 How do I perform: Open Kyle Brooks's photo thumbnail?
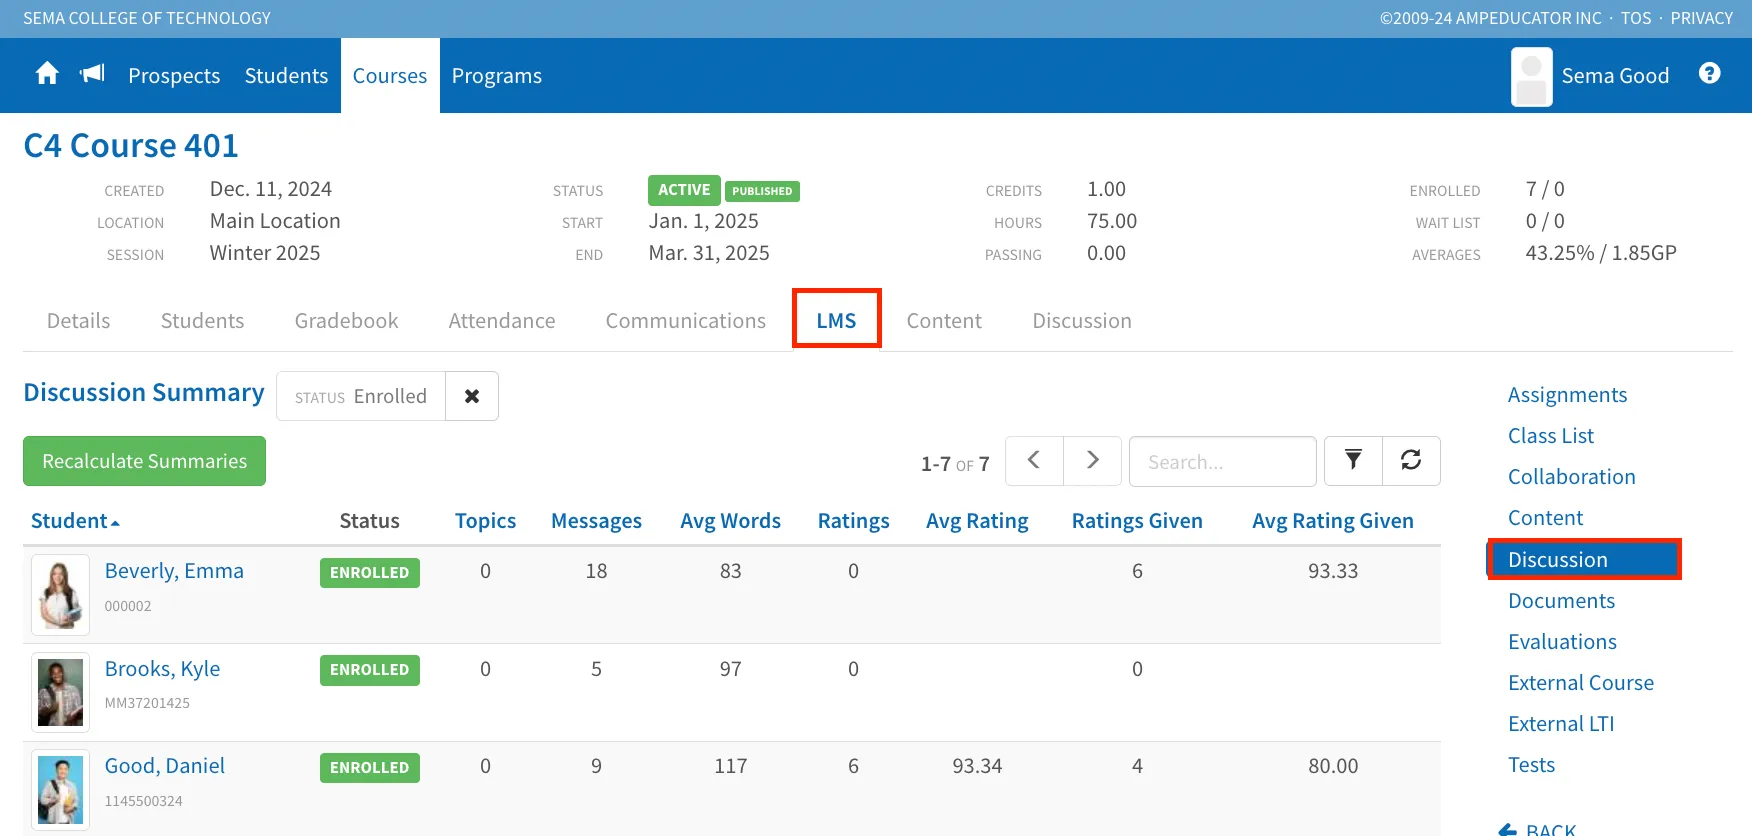[x=60, y=692]
